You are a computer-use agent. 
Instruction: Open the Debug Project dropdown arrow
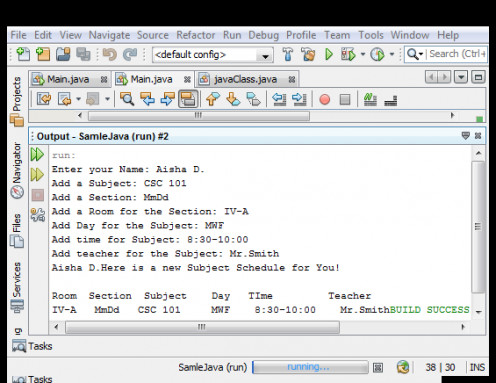point(363,54)
